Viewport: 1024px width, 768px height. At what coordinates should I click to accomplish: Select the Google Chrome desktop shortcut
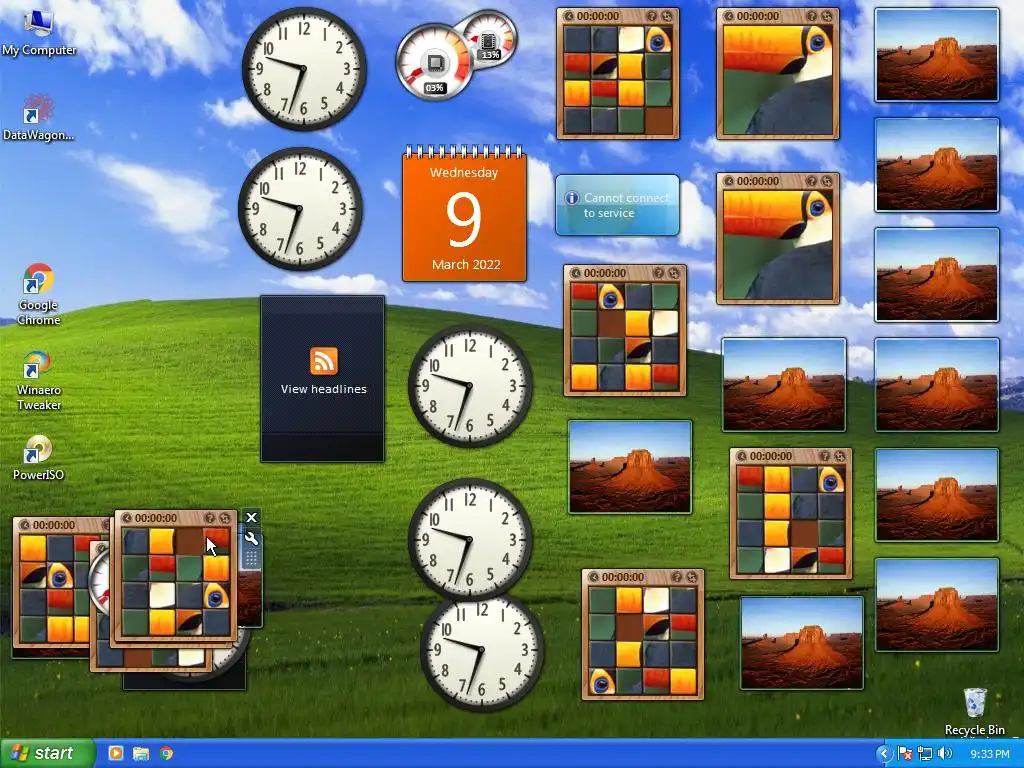click(39, 294)
